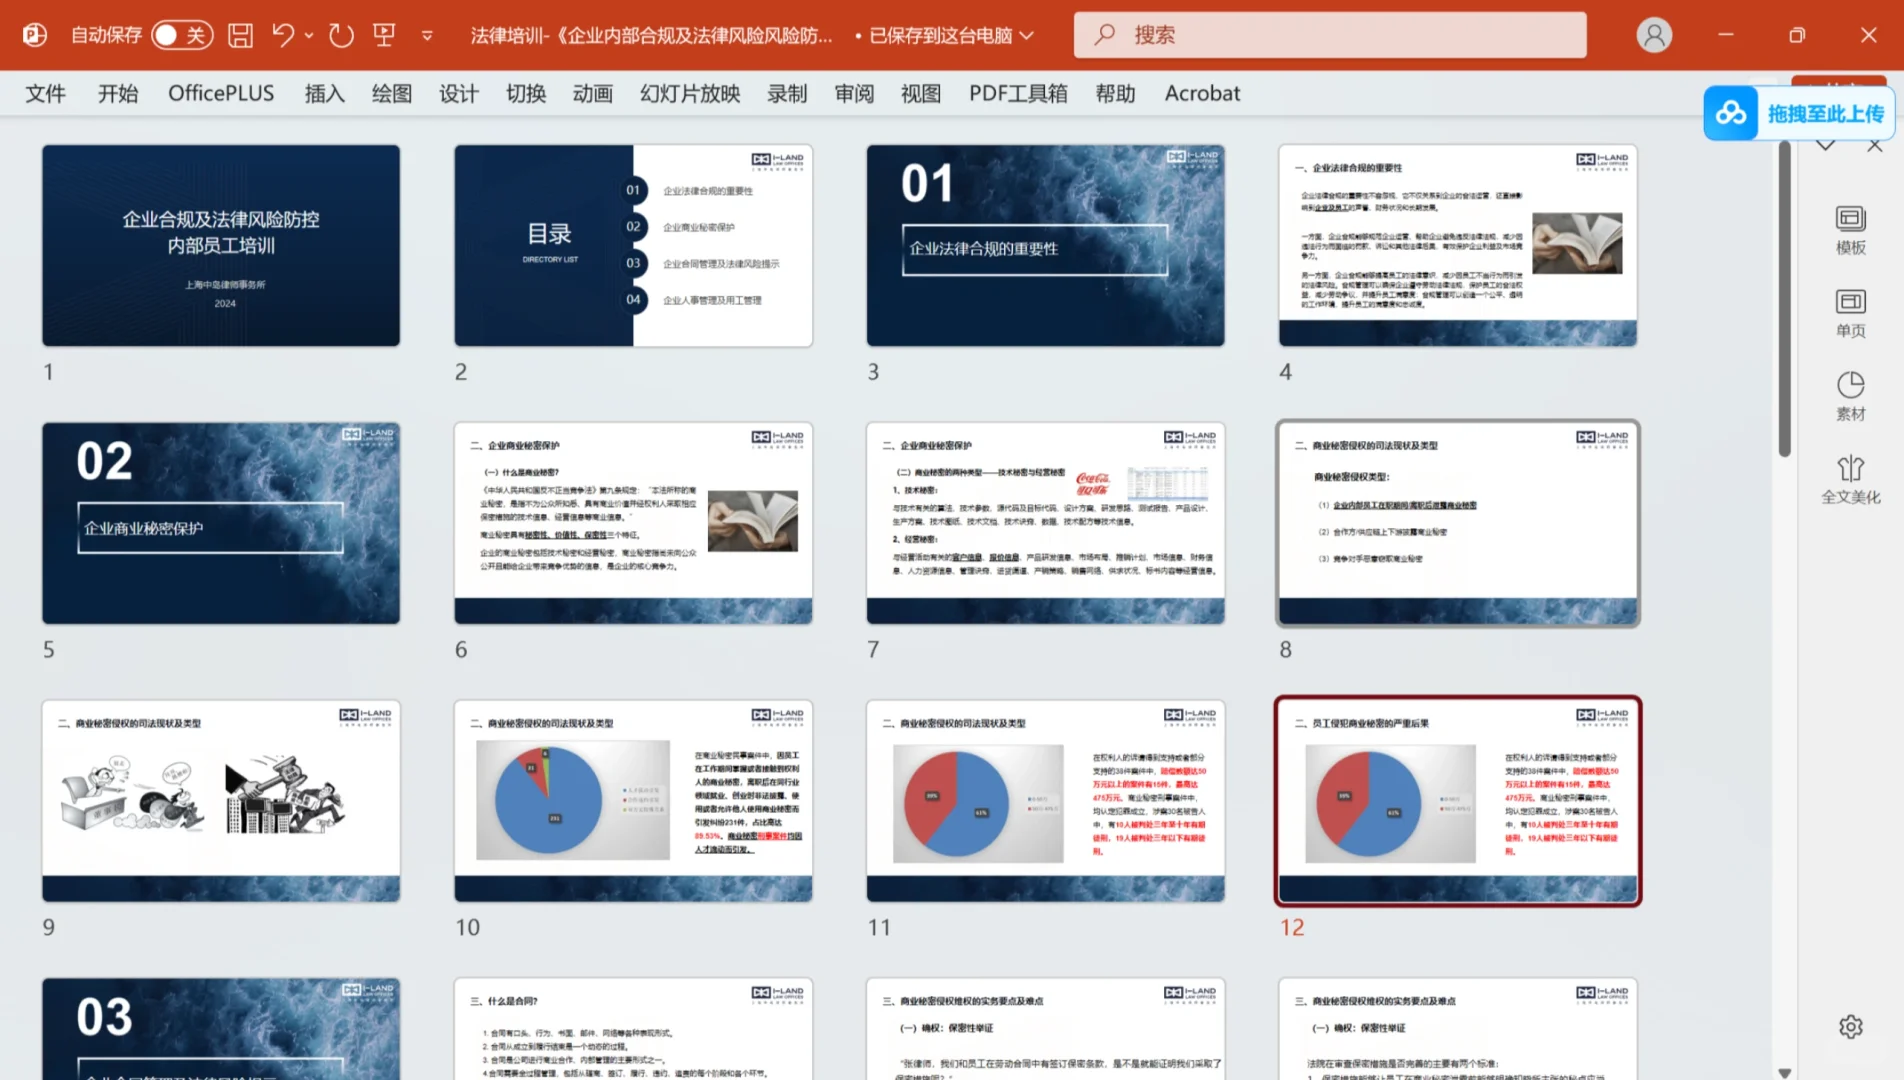Select slide 10 pie chart thumbnail
The image size is (1904, 1080).
633,801
